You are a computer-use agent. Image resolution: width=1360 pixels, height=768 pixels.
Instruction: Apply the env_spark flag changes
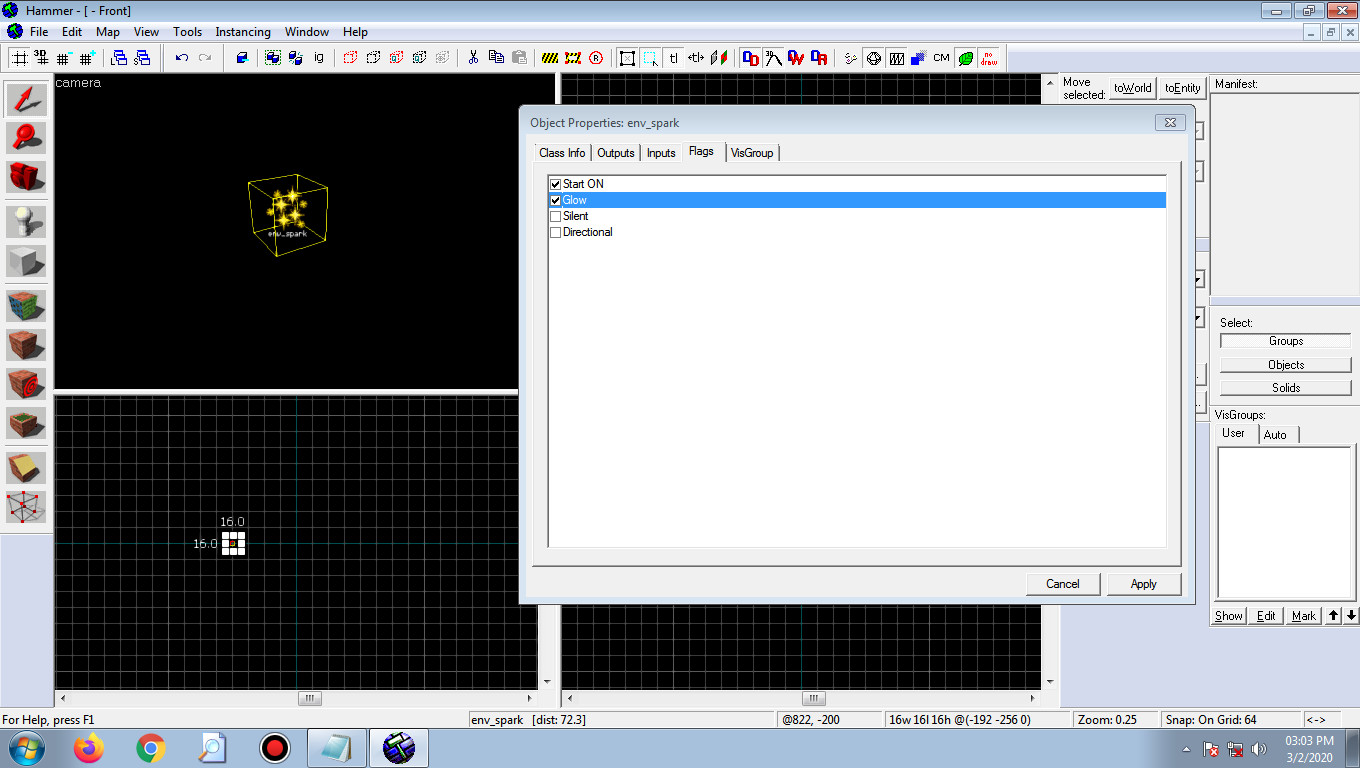1143,583
